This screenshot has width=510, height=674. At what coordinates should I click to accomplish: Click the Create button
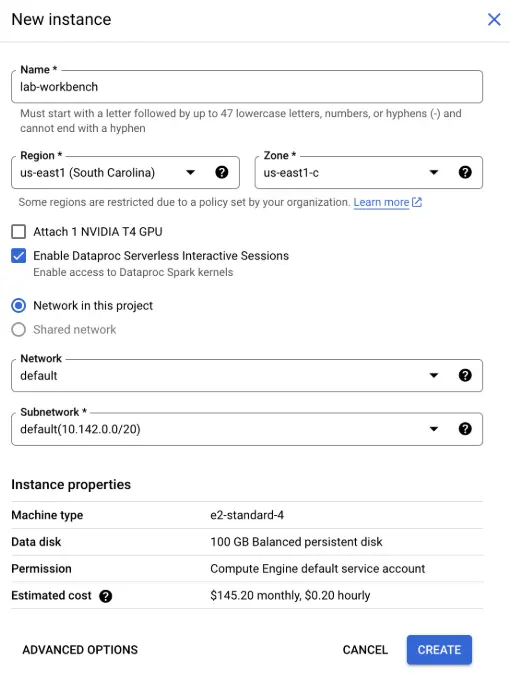(439, 649)
